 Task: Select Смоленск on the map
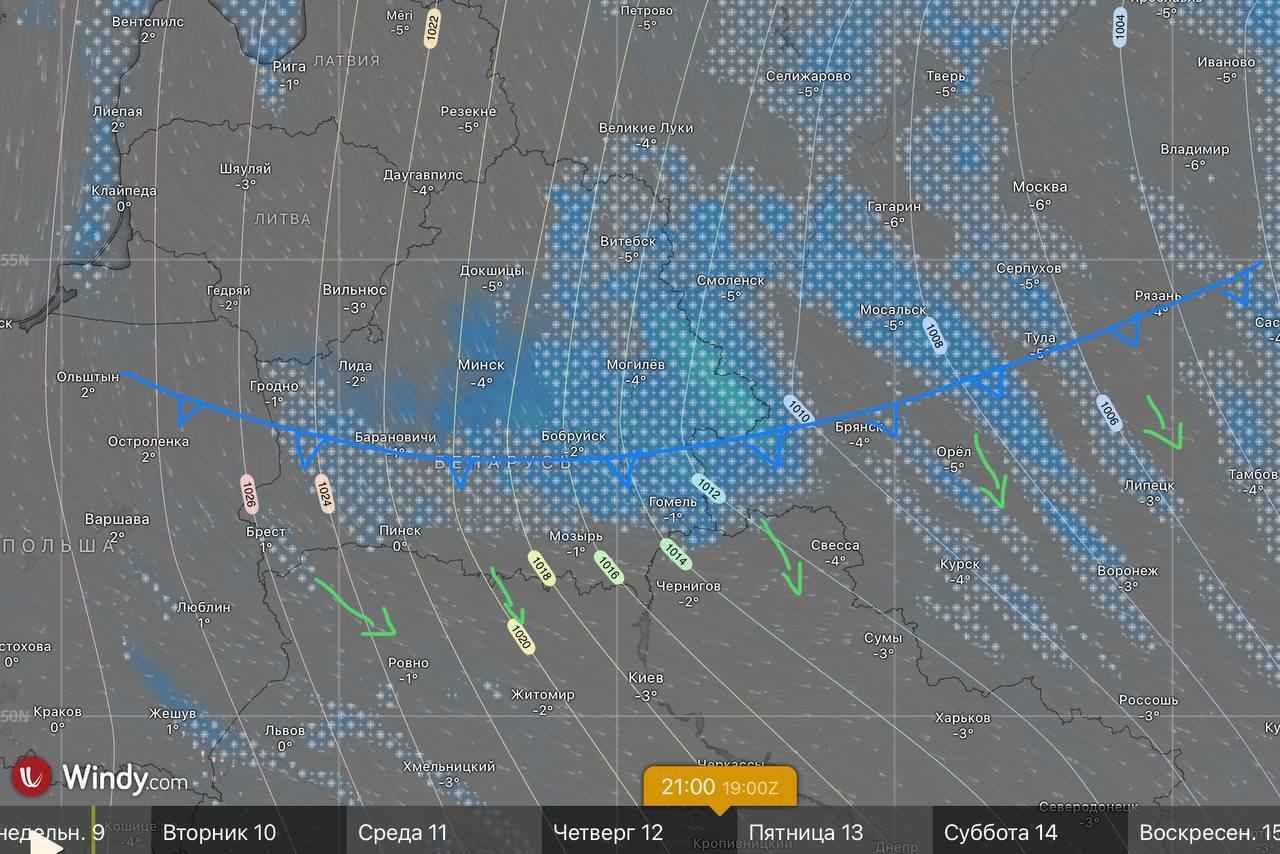point(731,281)
